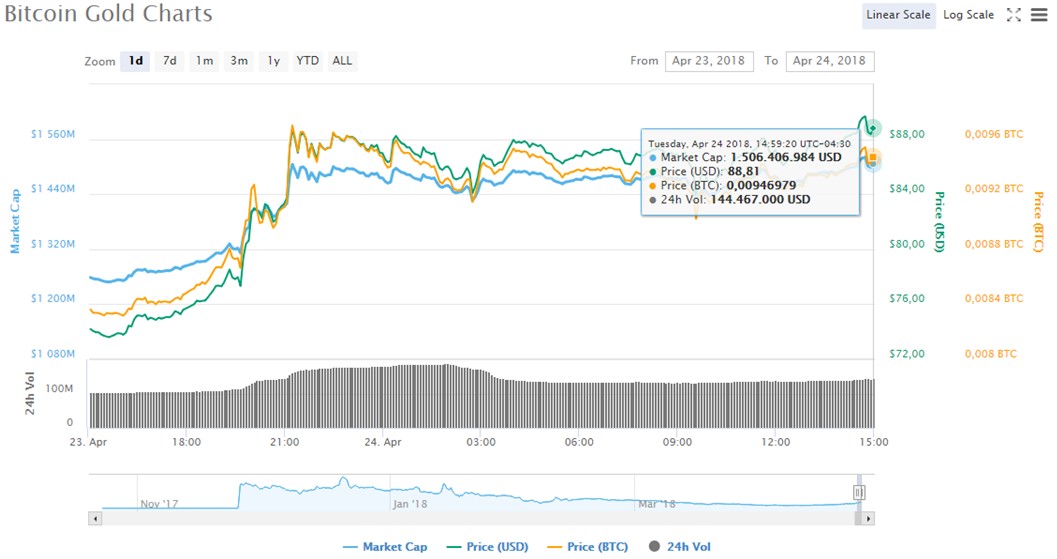Click the navigator scroll left arrow
The width and height of the screenshot is (1057, 559).
95,519
